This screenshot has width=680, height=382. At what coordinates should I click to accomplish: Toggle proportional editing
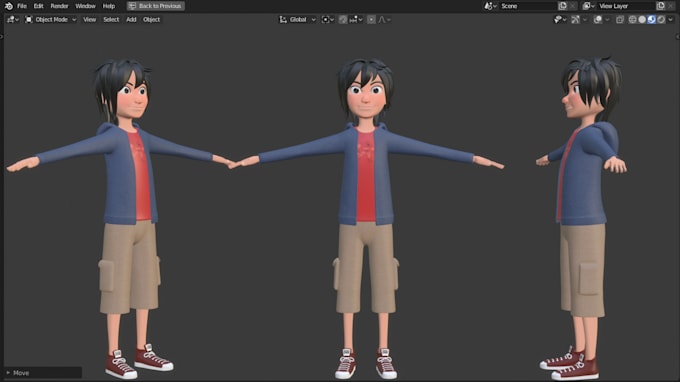click(371, 20)
